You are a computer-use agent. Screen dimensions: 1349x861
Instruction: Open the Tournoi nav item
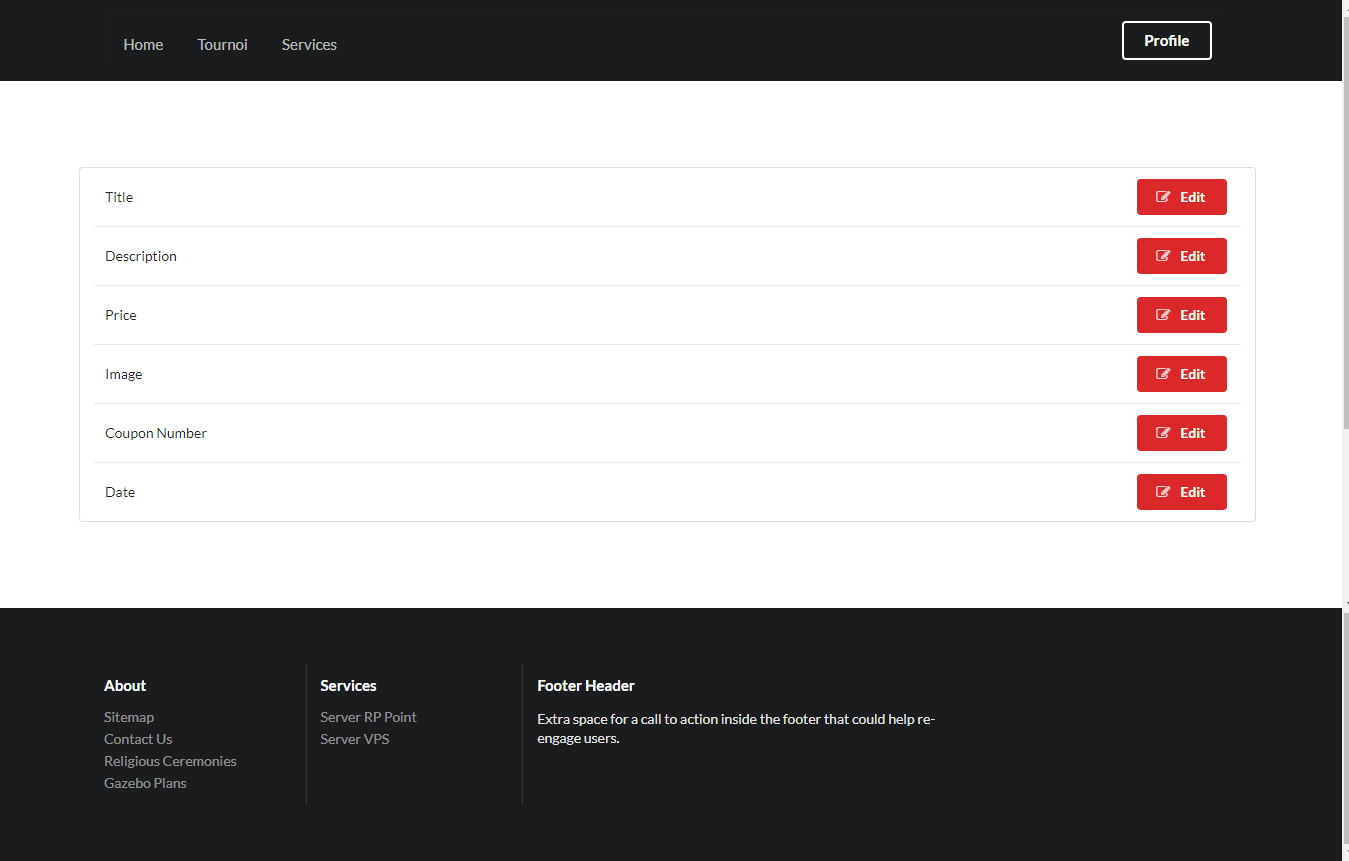point(222,45)
